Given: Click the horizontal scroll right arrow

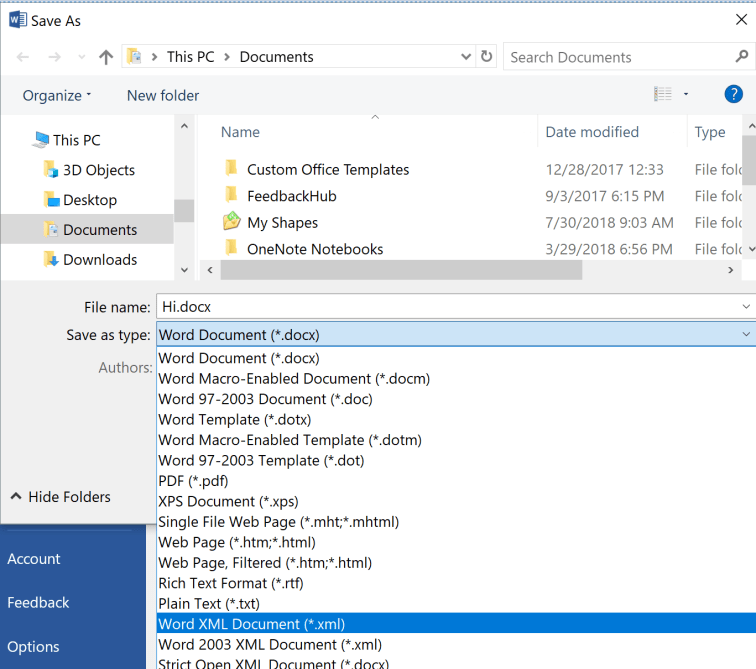Looking at the screenshot, I should click(730, 270).
